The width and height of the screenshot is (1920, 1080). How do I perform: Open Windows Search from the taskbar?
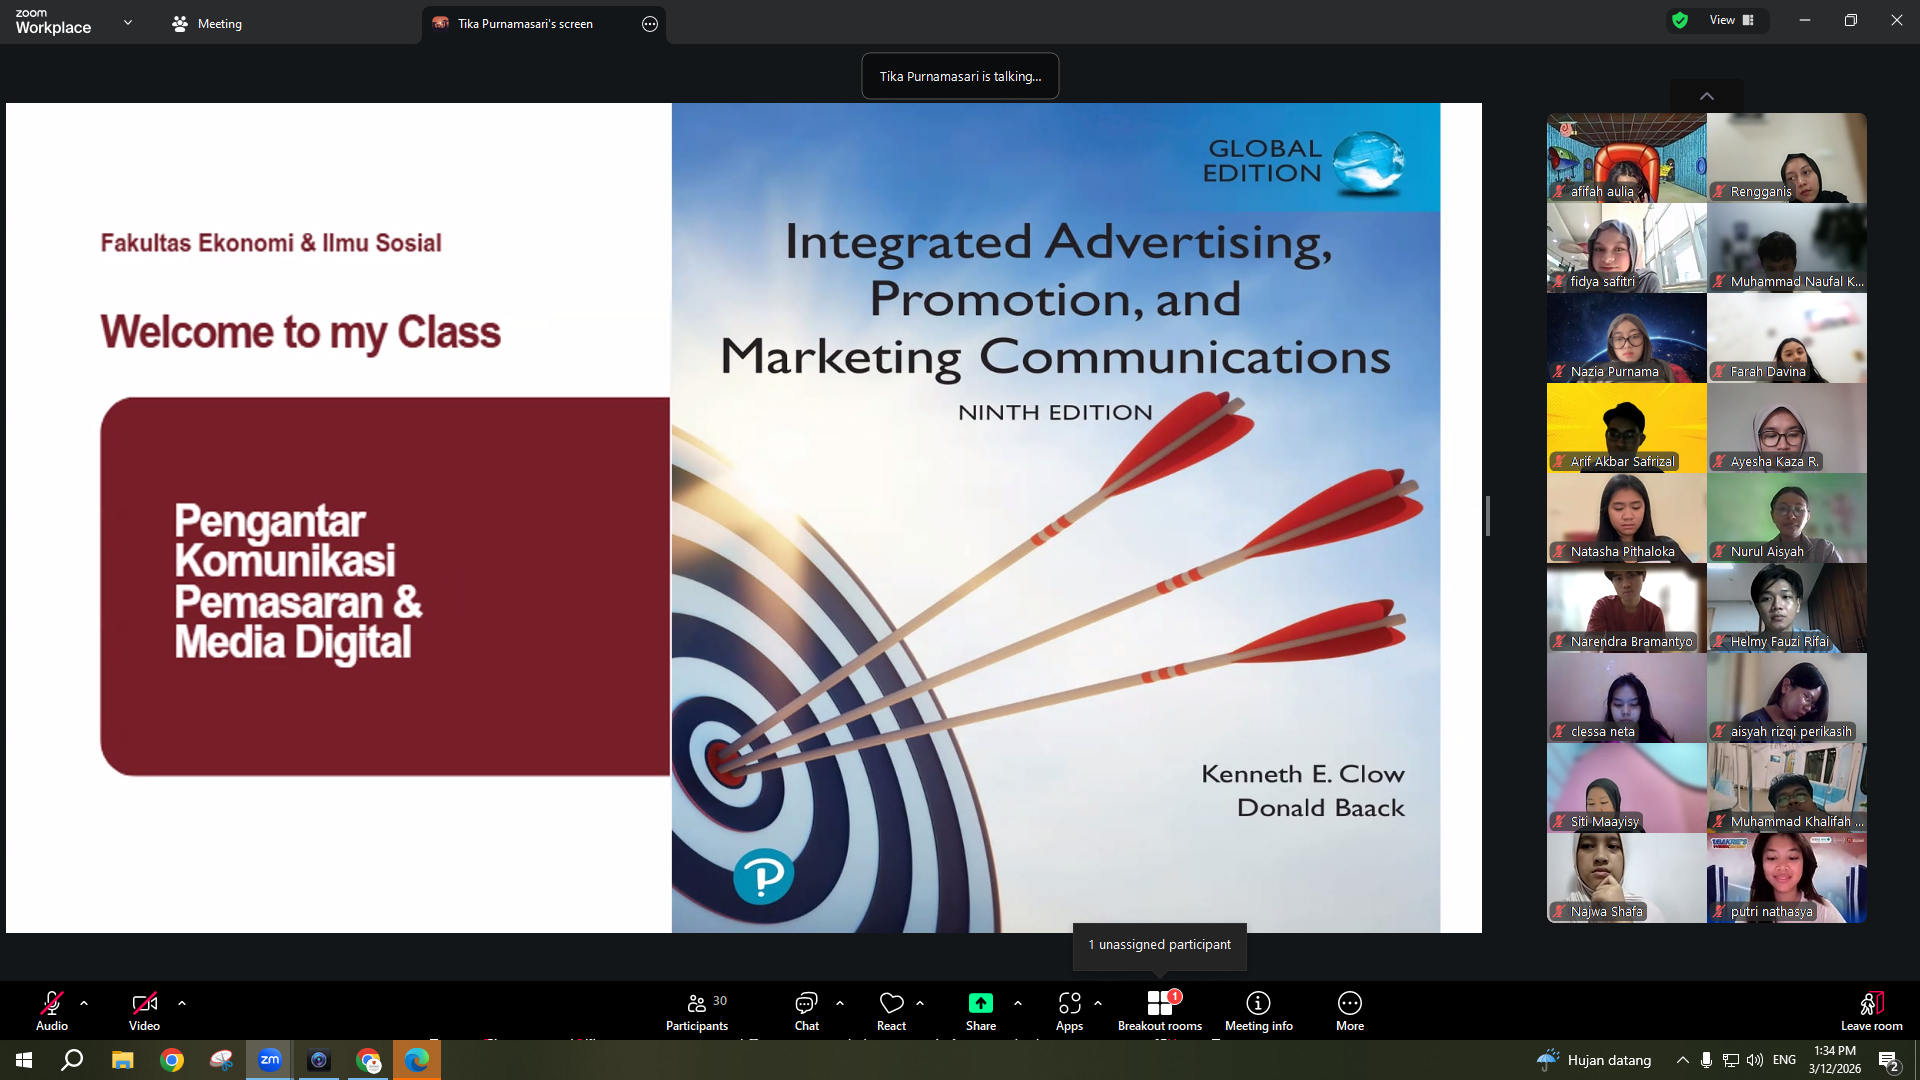[72, 1060]
